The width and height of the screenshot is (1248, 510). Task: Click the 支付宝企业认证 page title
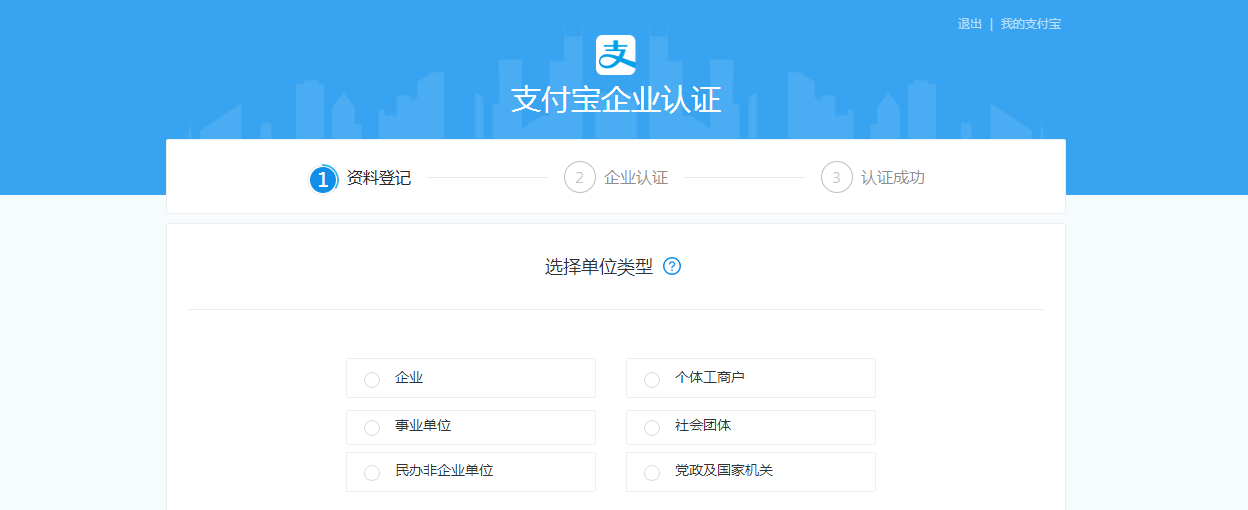point(616,100)
